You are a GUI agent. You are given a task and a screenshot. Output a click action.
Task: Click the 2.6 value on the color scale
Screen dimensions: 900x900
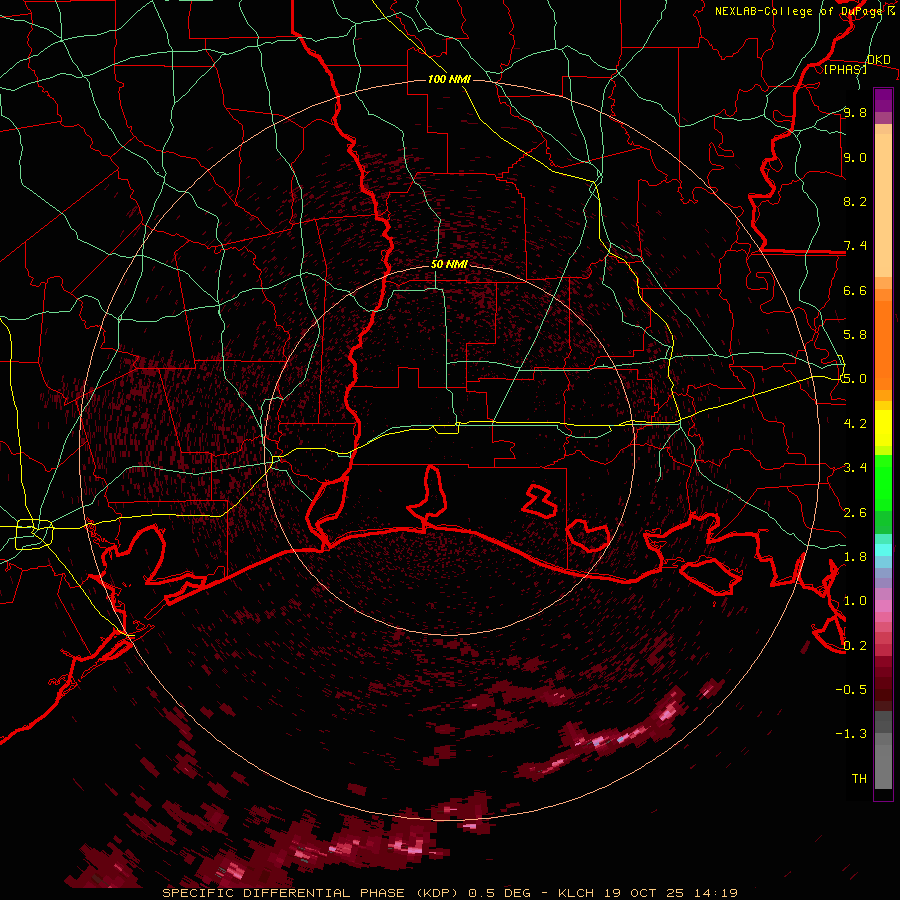click(855, 513)
